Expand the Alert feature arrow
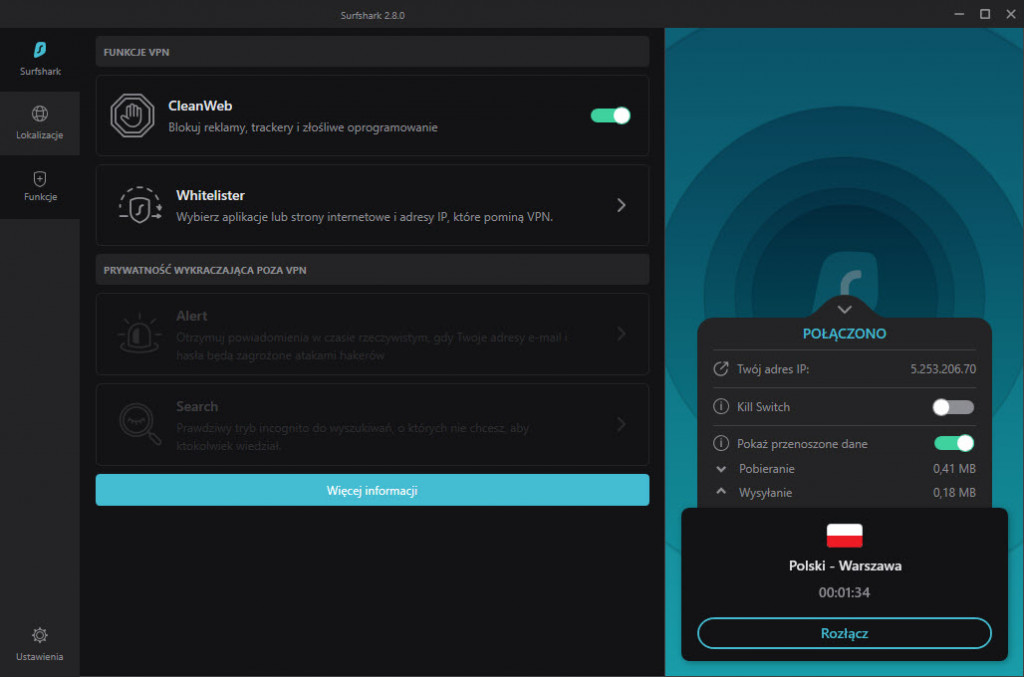The image size is (1024, 677). pos(621,334)
